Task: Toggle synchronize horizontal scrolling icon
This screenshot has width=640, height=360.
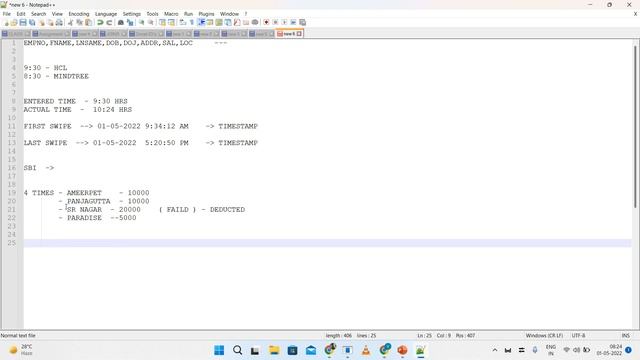Action: (x=171, y=22)
